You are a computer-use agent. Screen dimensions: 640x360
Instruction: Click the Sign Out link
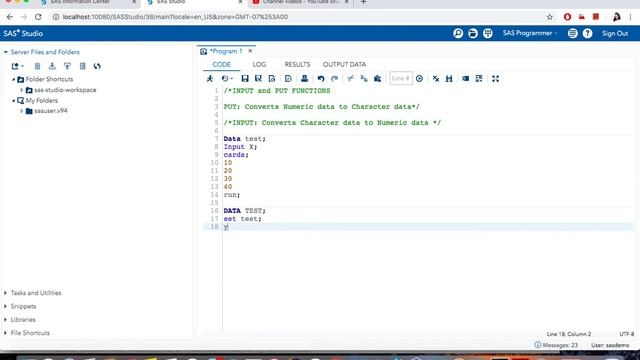[615, 33]
